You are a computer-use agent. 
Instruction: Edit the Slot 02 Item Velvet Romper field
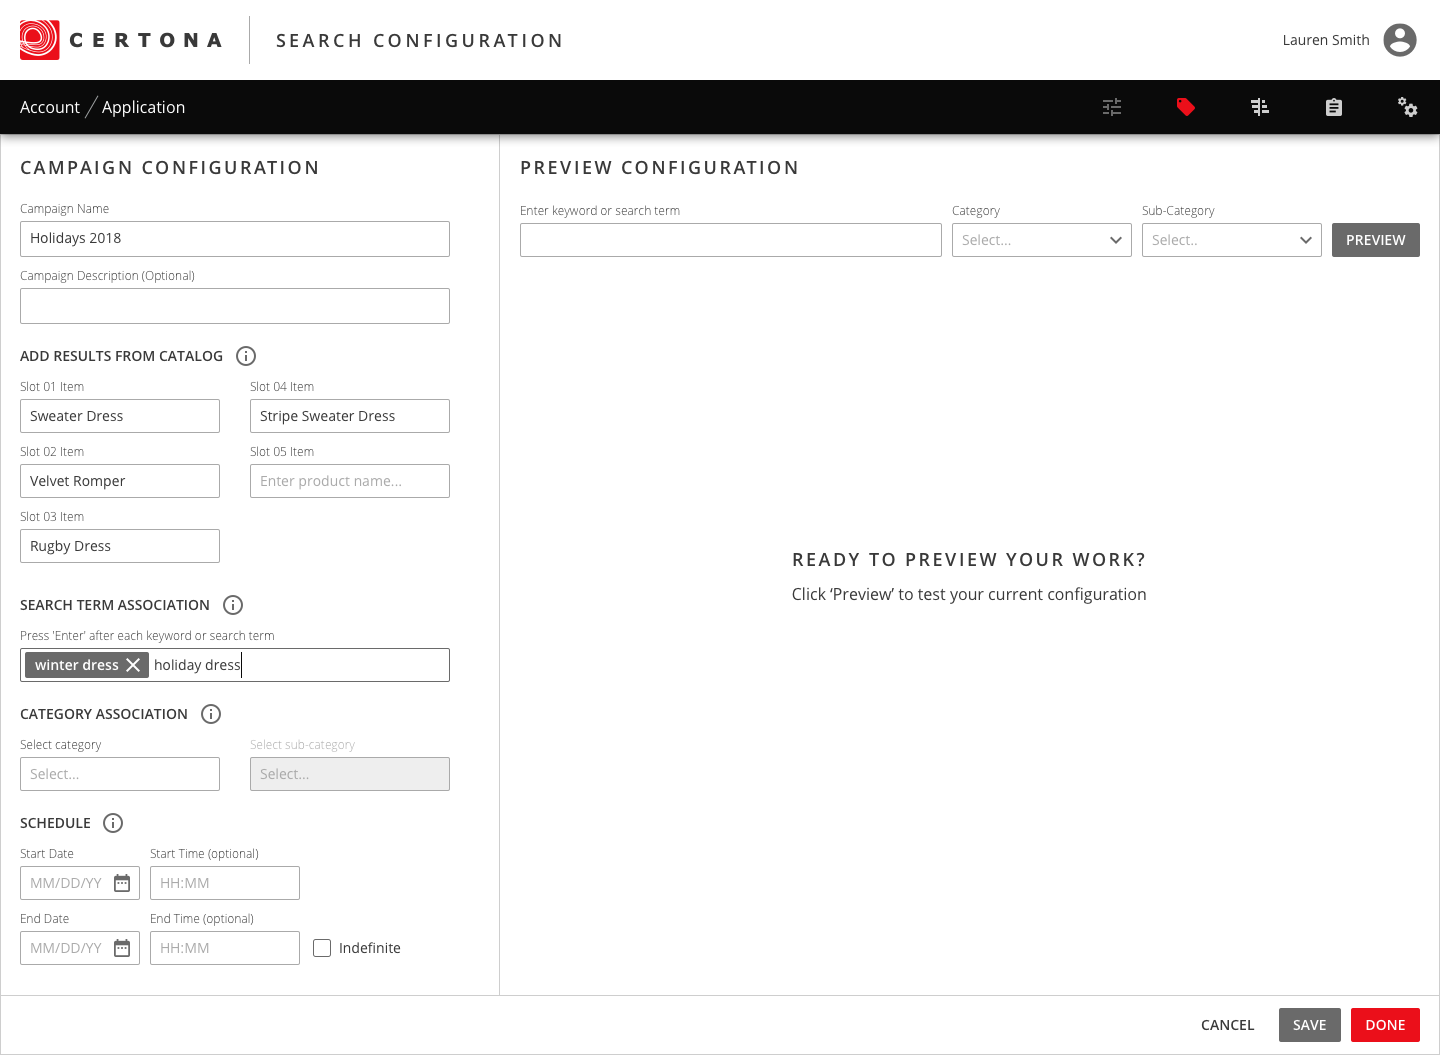coord(120,481)
